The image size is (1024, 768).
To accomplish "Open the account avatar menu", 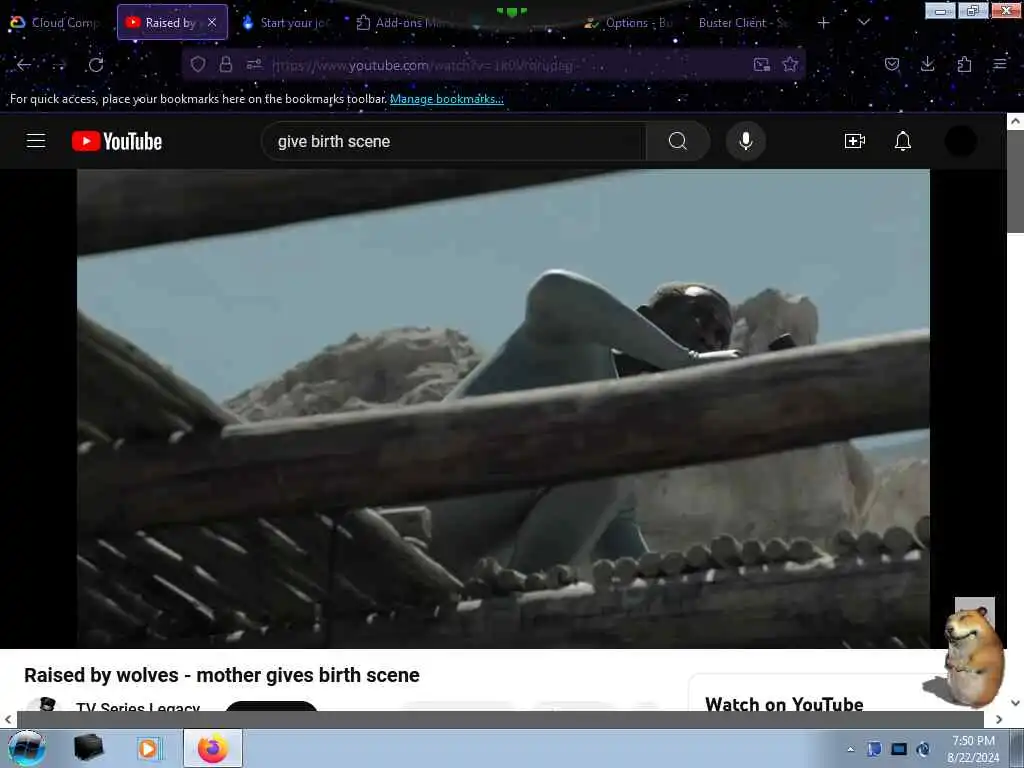I will pyautogui.click(x=961, y=141).
